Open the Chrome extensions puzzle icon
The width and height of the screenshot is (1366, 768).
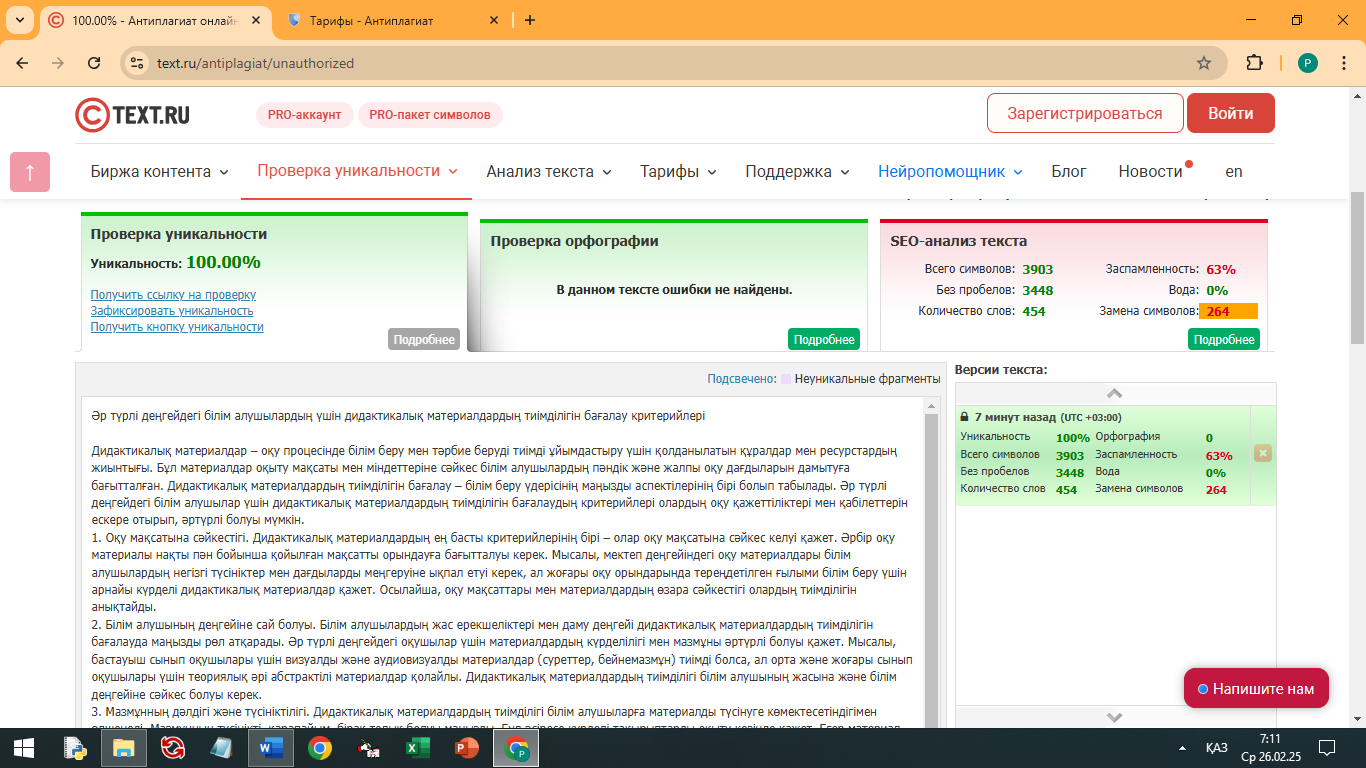[1255, 63]
